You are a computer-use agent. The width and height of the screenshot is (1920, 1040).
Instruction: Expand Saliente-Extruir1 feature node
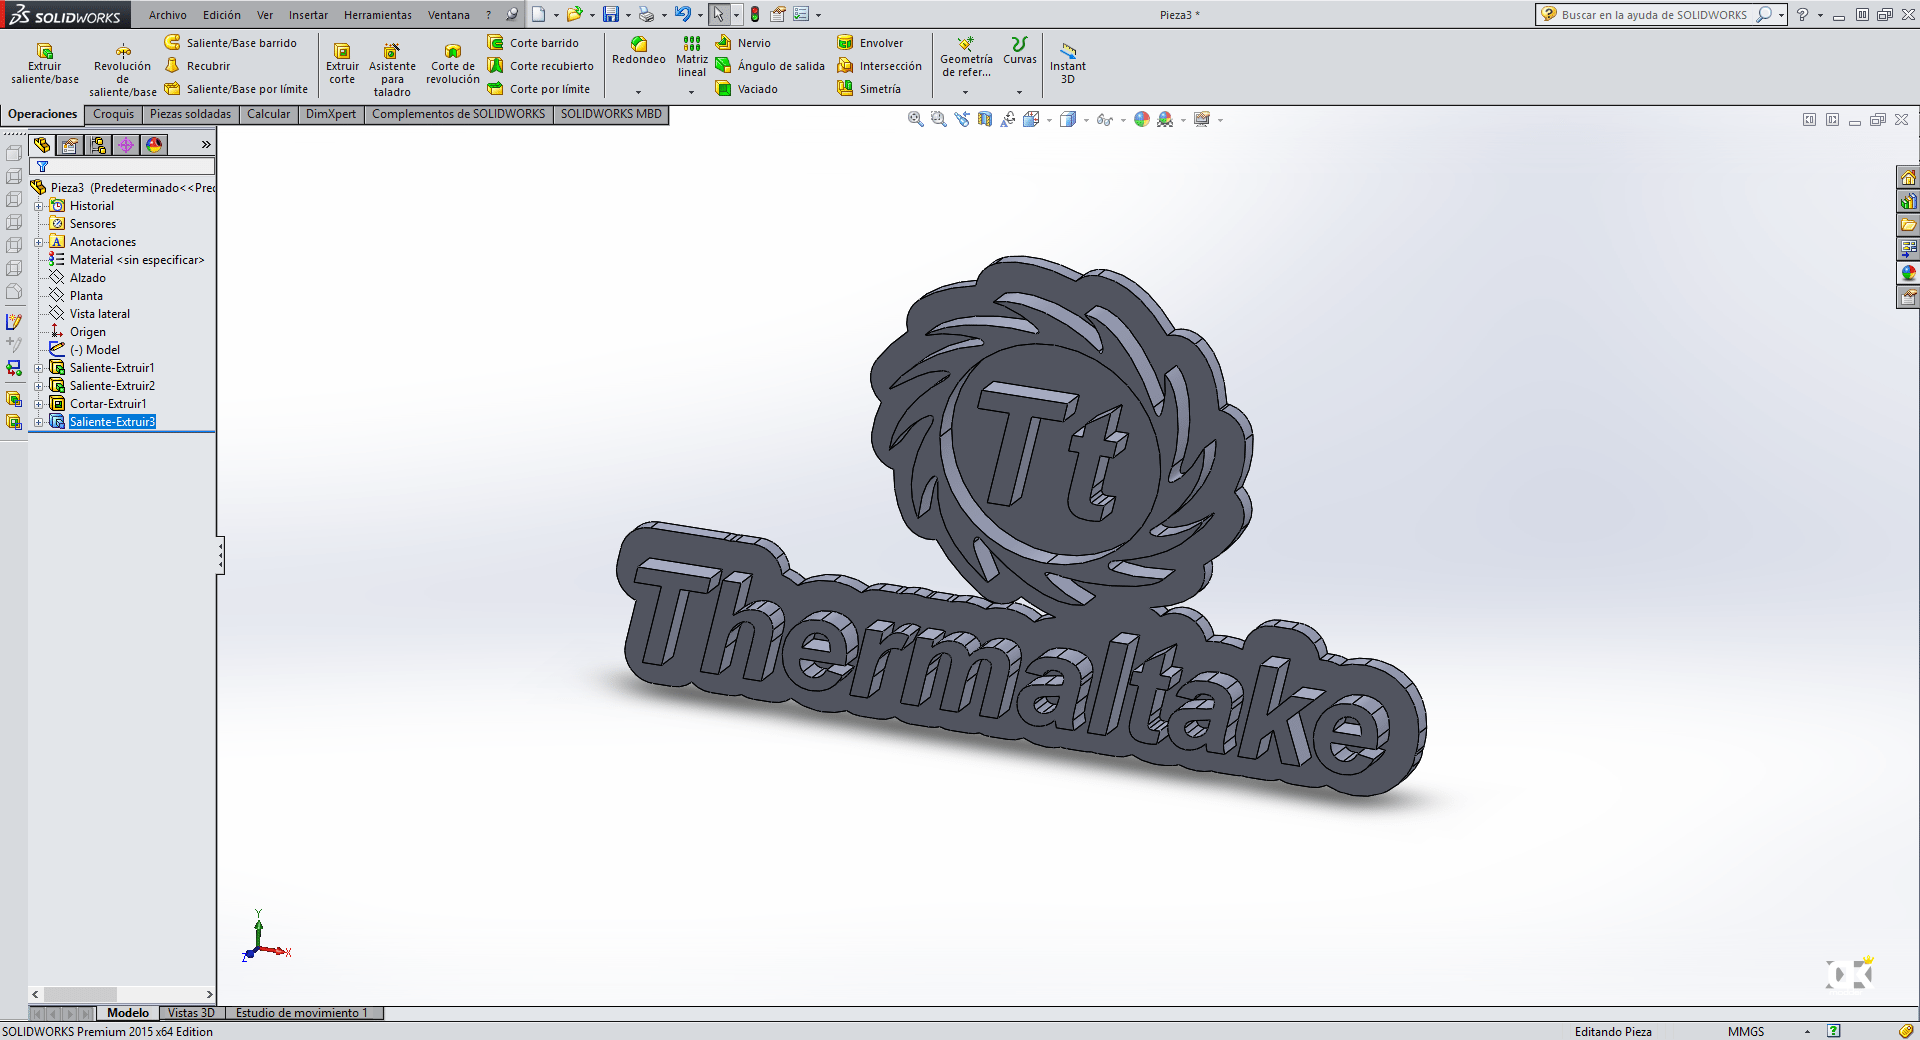[x=39, y=368]
